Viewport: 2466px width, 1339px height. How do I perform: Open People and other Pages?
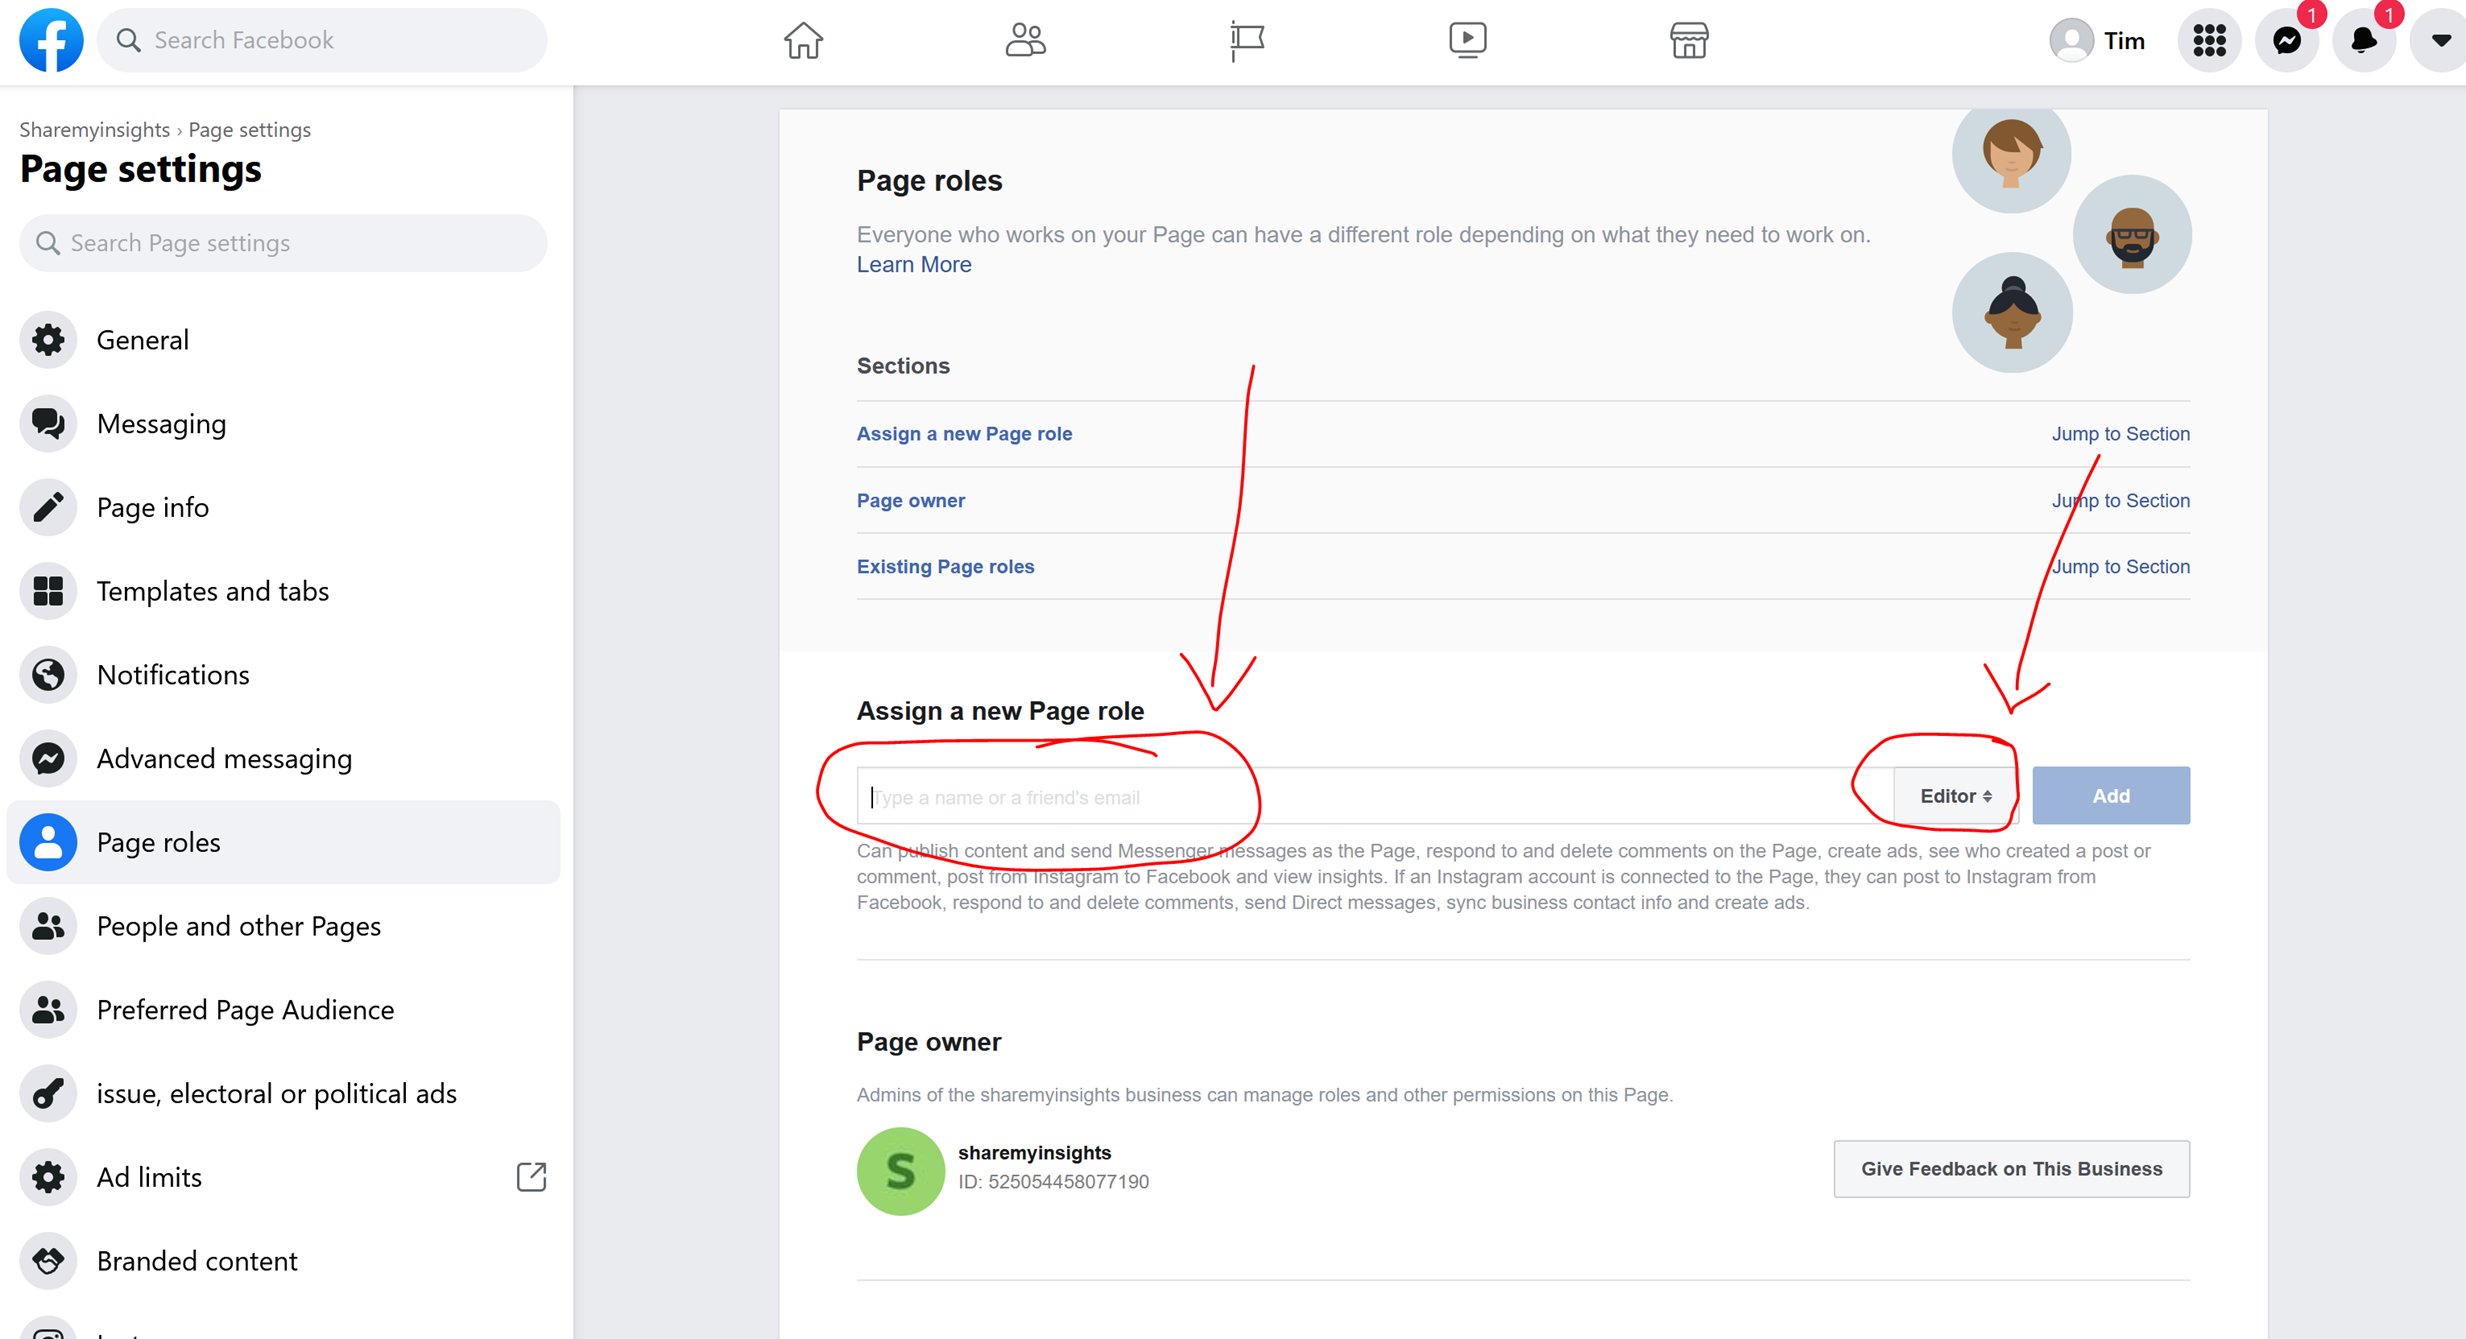(283, 926)
